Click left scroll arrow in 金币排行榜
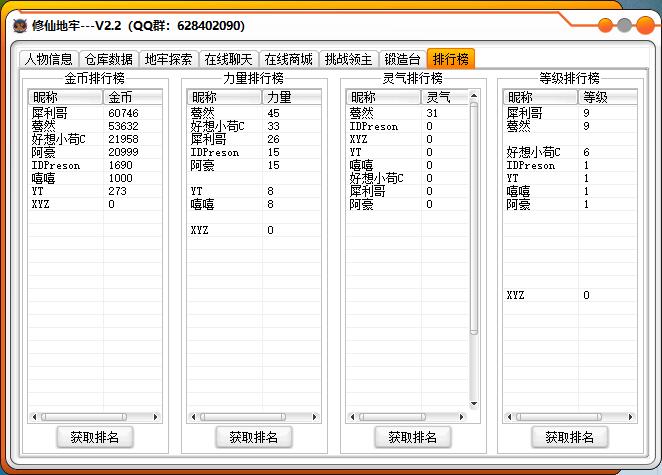 tap(34, 417)
